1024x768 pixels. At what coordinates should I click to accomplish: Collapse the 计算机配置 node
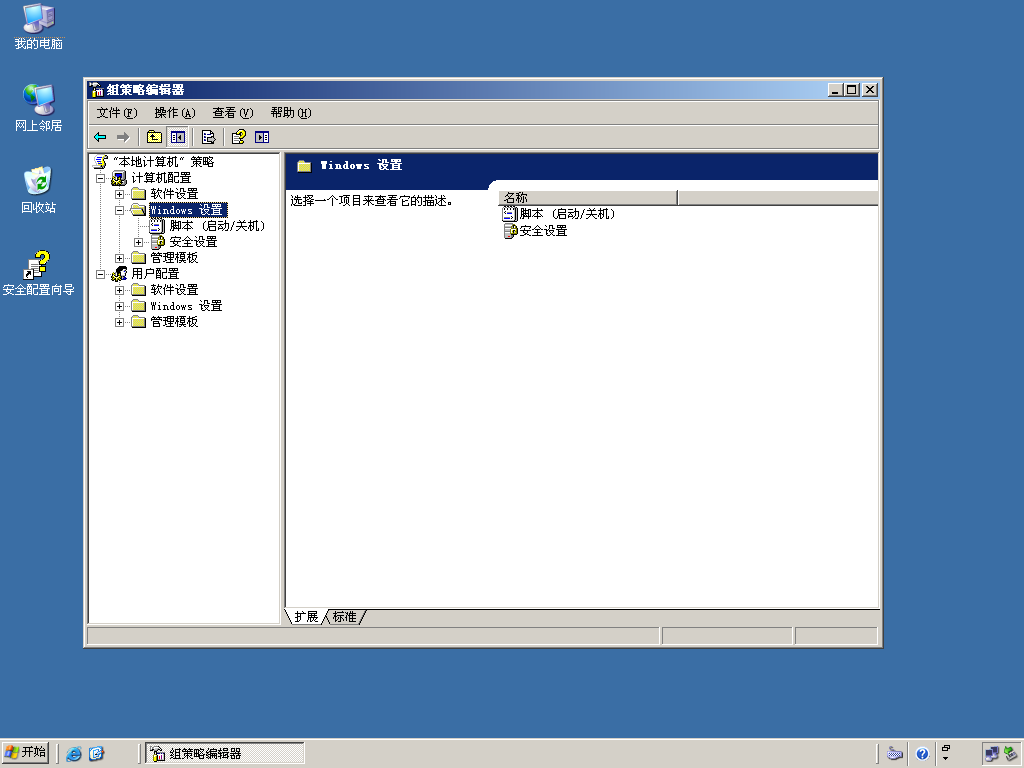[x=101, y=178]
